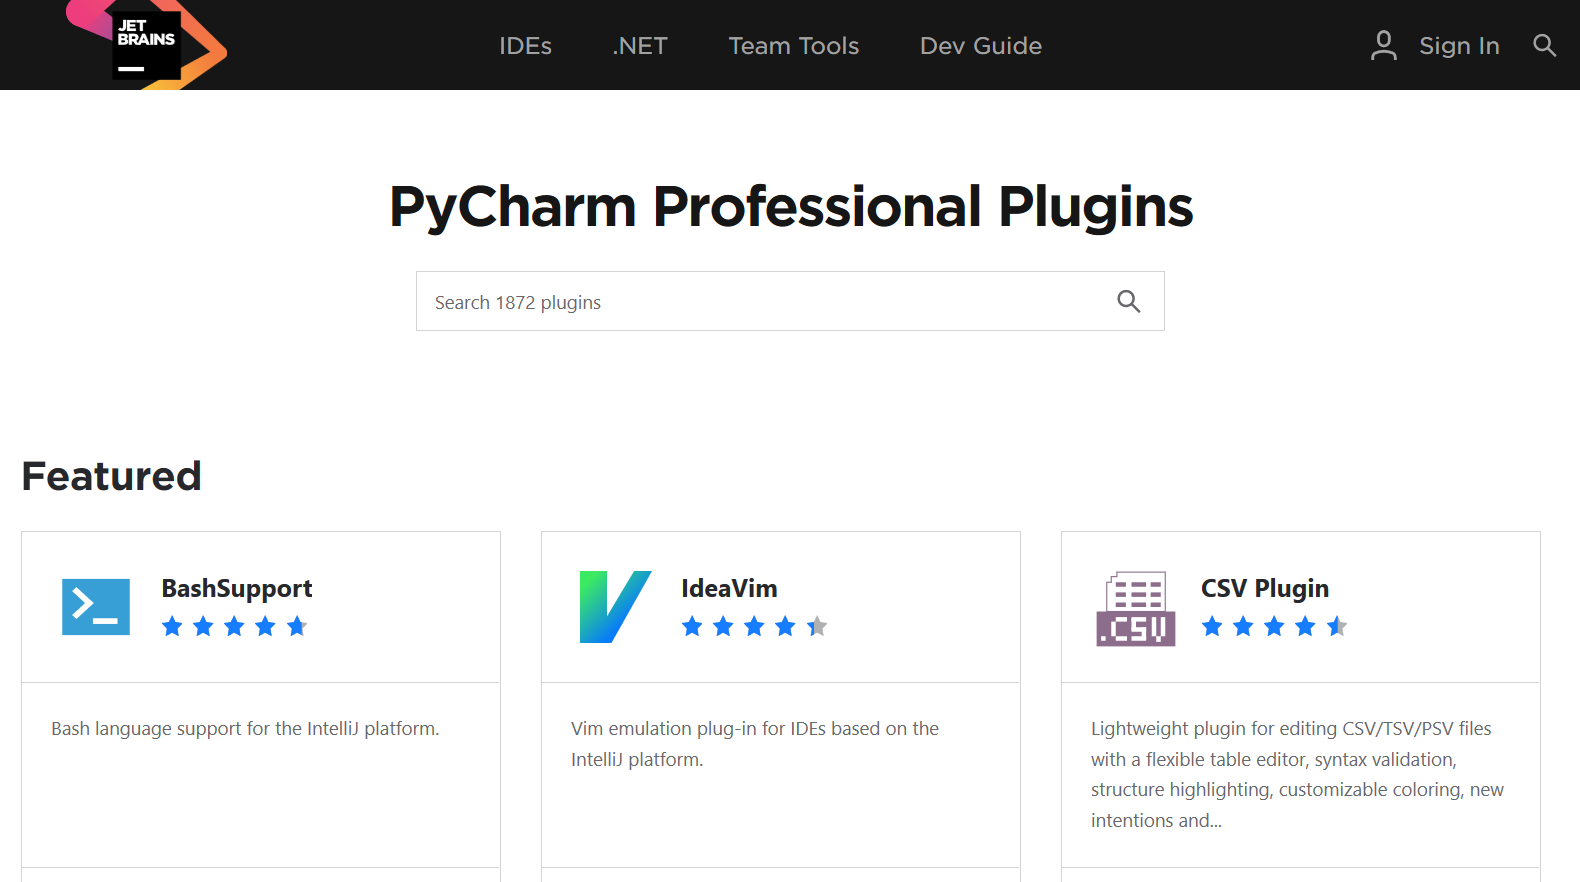Click the IdeaVim star rating
Screen dimensions: 1580x882
pos(754,627)
